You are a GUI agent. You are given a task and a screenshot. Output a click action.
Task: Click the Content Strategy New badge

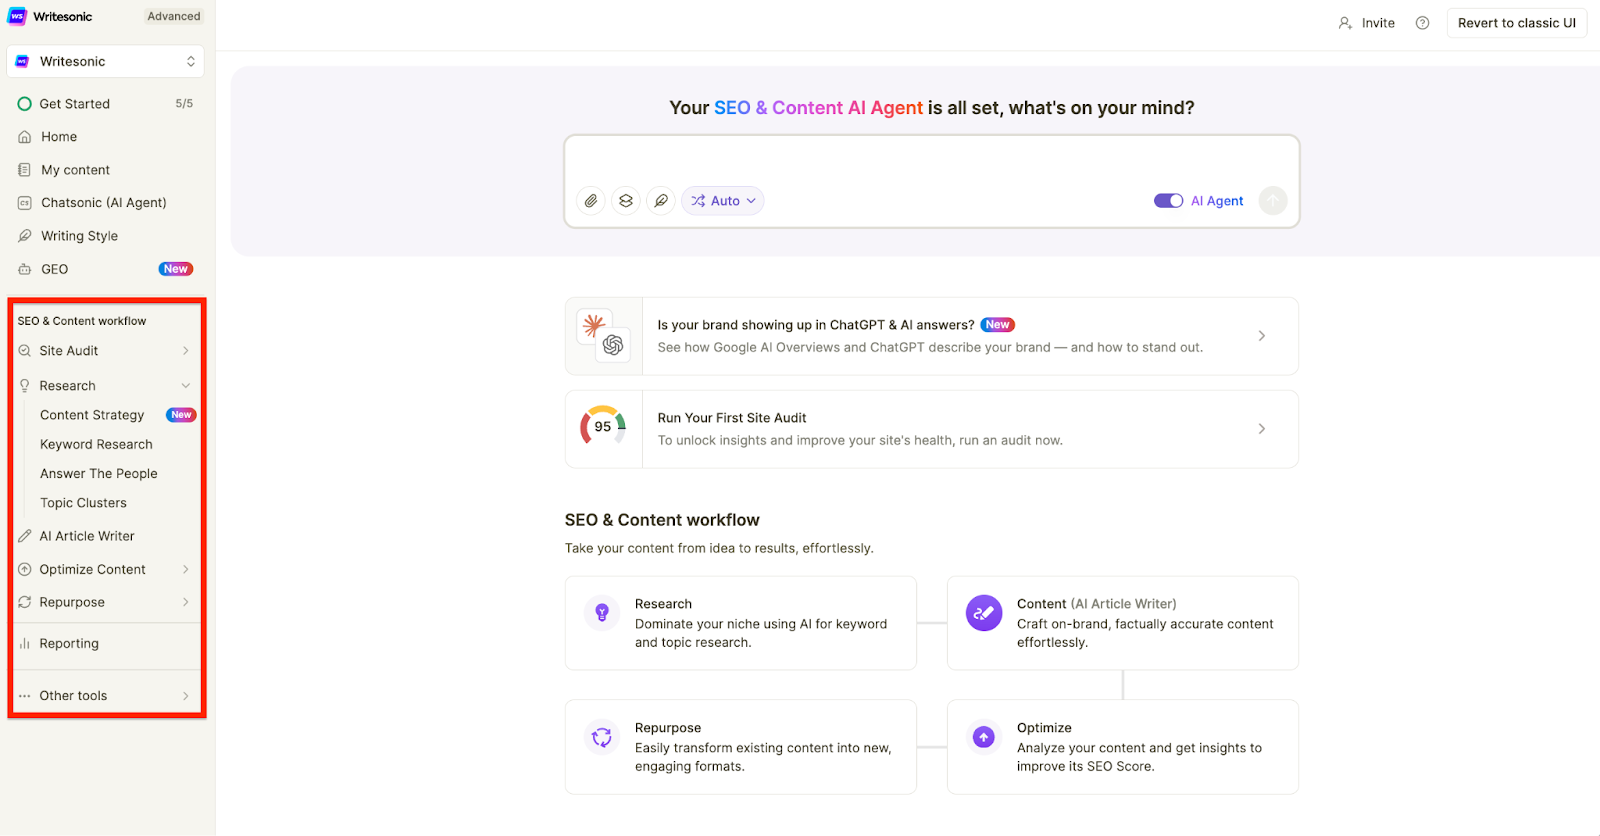(x=181, y=415)
